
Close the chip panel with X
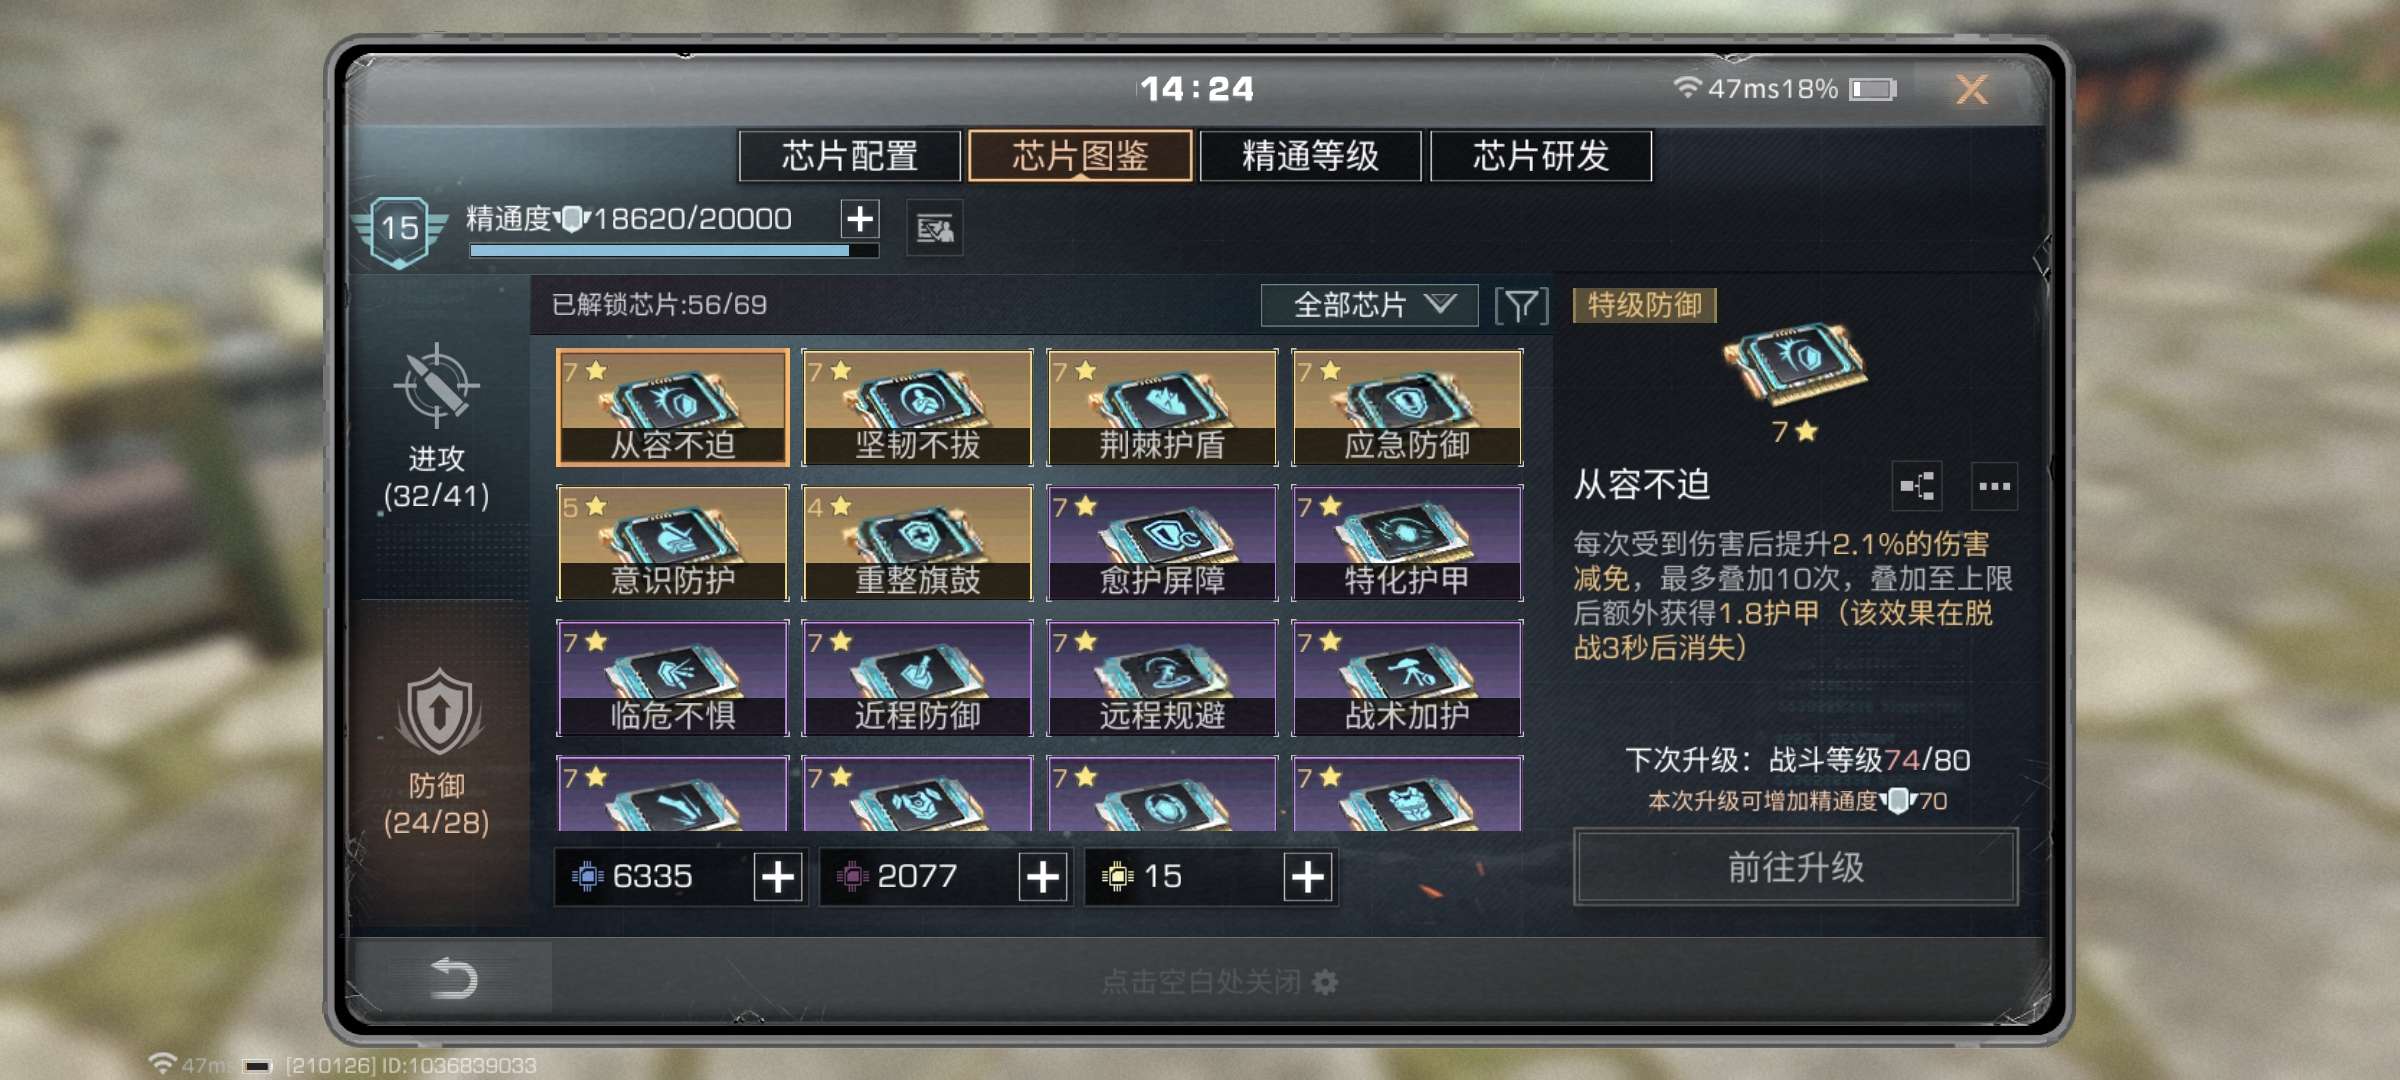pos(1972,90)
